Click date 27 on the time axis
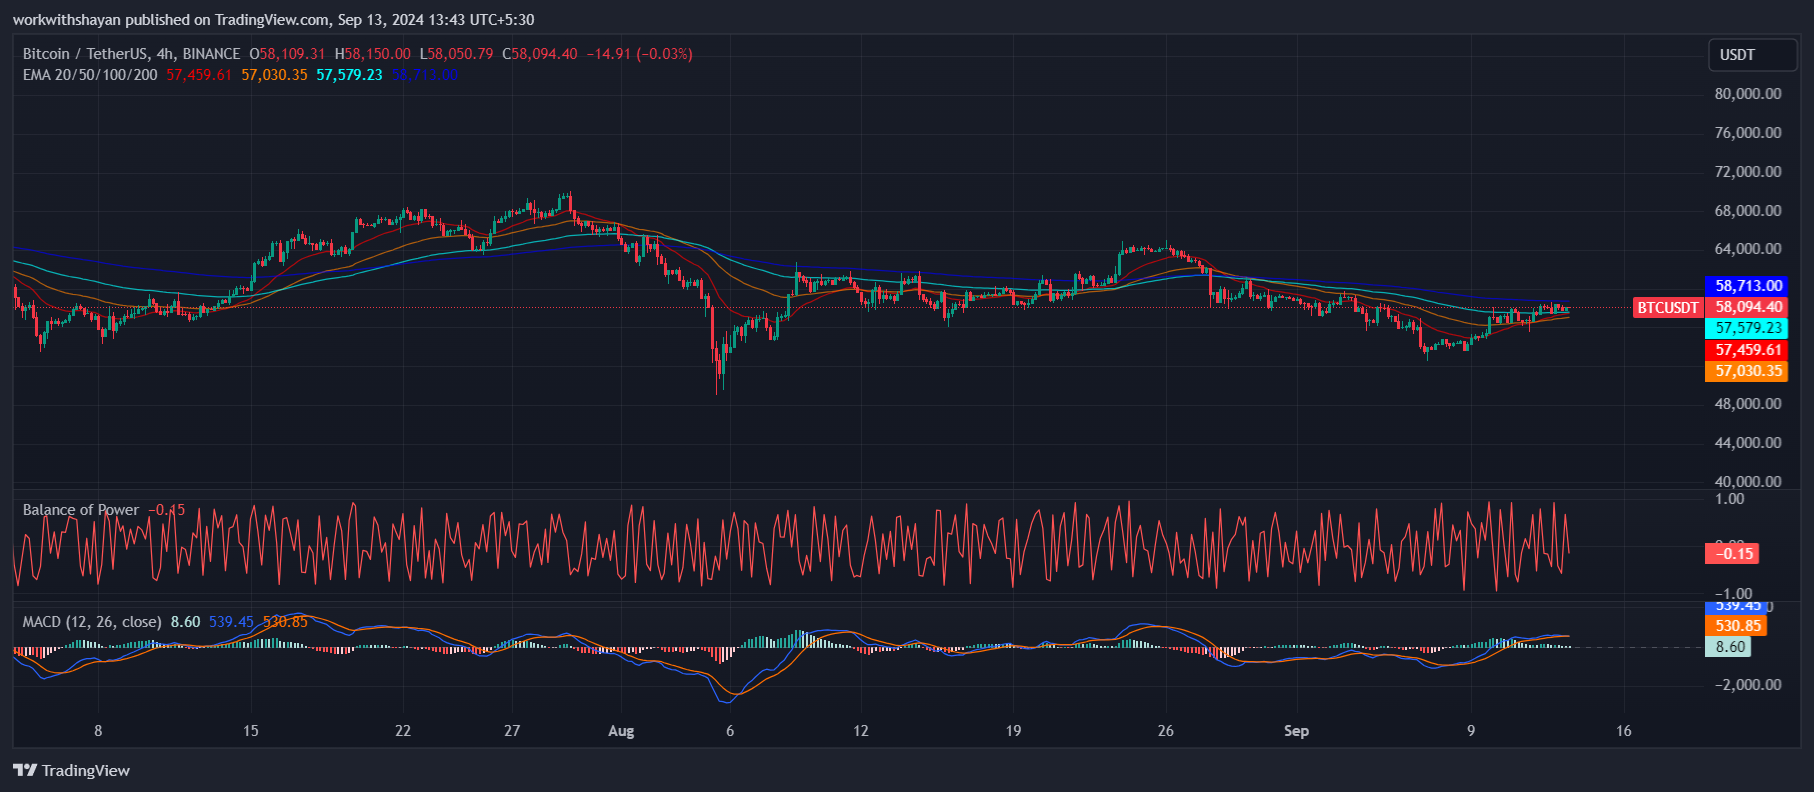Screen dimensions: 1814x792 [512, 731]
